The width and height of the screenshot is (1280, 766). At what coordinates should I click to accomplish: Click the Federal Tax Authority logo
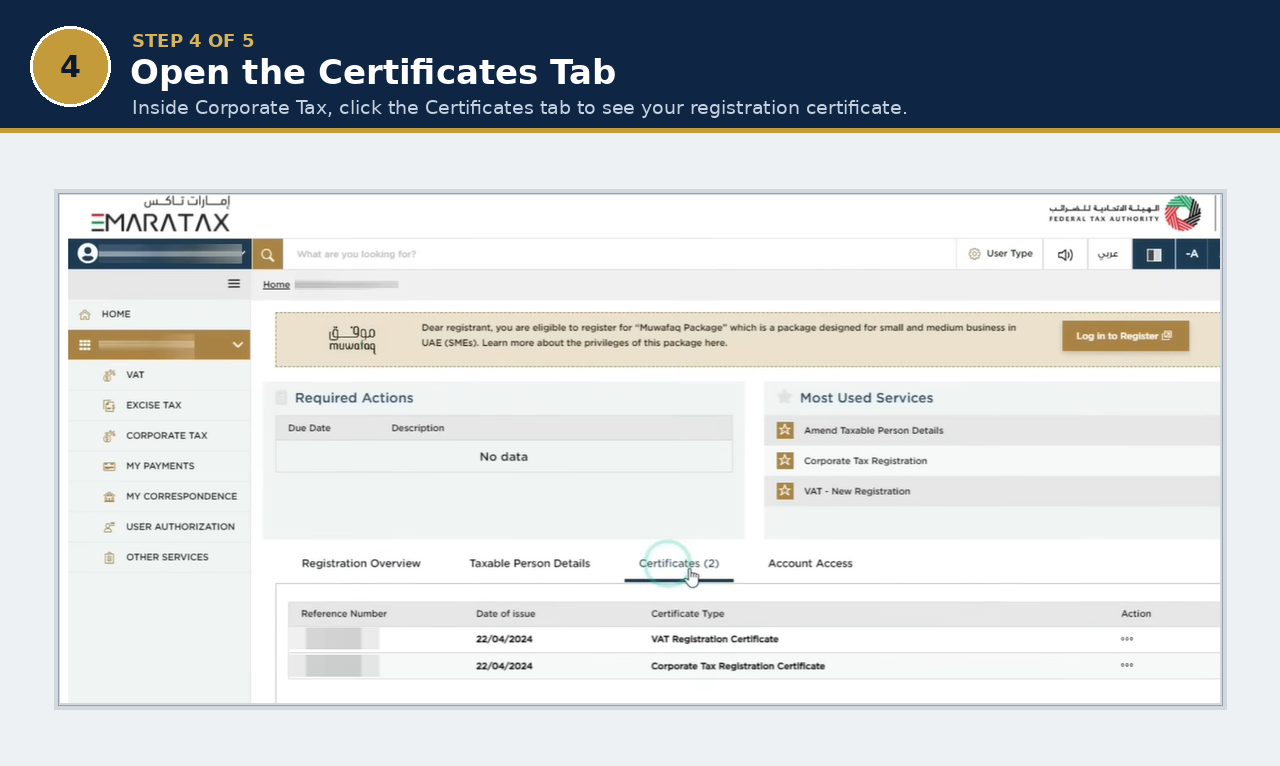click(1125, 213)
